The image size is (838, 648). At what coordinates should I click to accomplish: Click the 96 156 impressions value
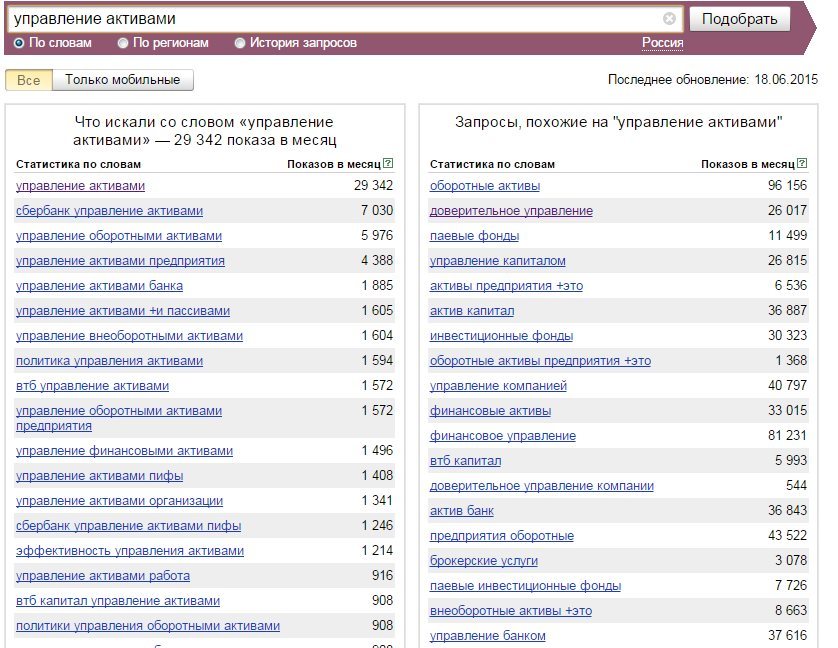point(787,186)
